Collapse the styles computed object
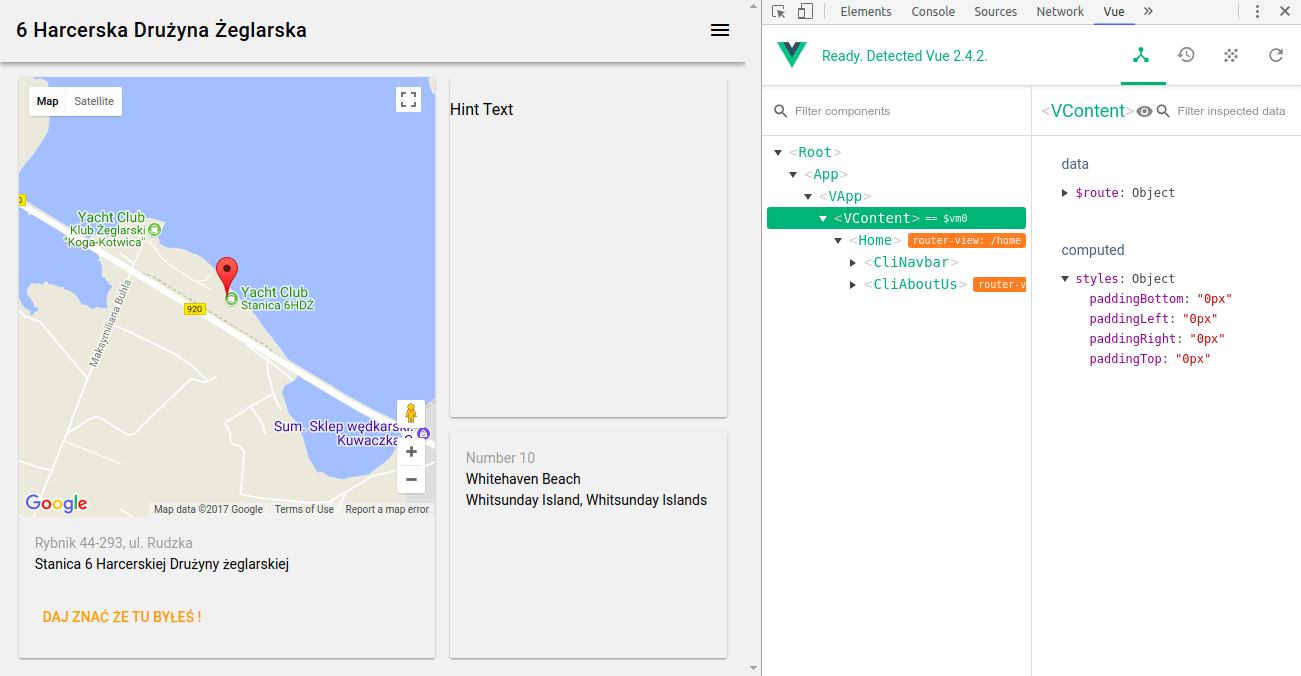Screen dimensions: 1301x676 click(x=1065, y=278)
